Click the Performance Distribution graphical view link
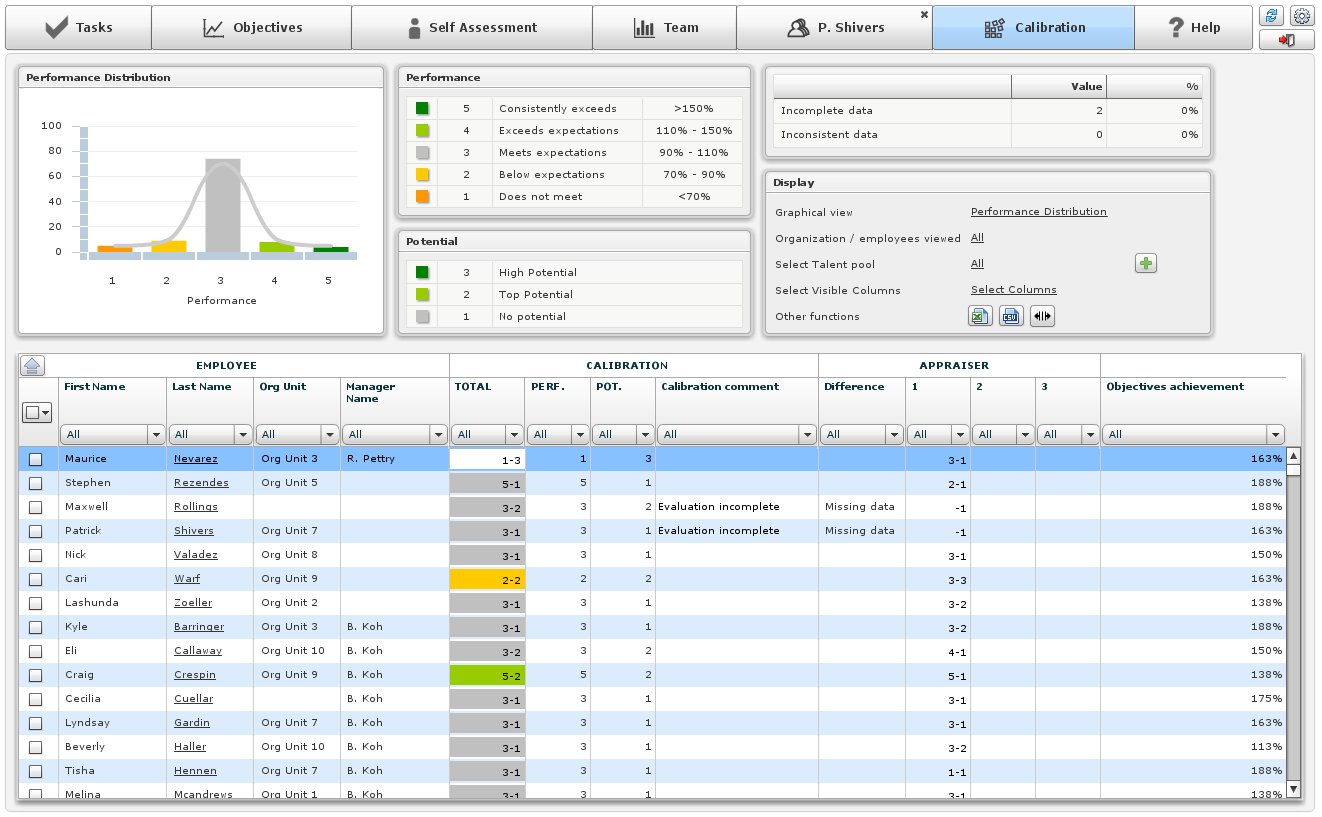This screenshot has width=1322, height=817. click(x=1039, y=212)
